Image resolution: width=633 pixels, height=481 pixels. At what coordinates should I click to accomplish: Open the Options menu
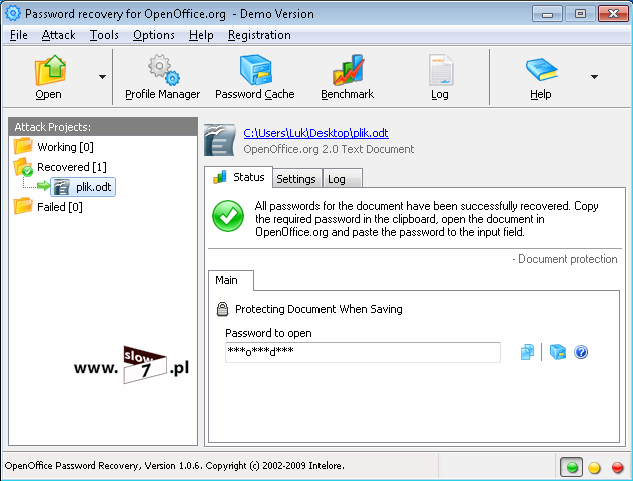[x=154, y=35]
